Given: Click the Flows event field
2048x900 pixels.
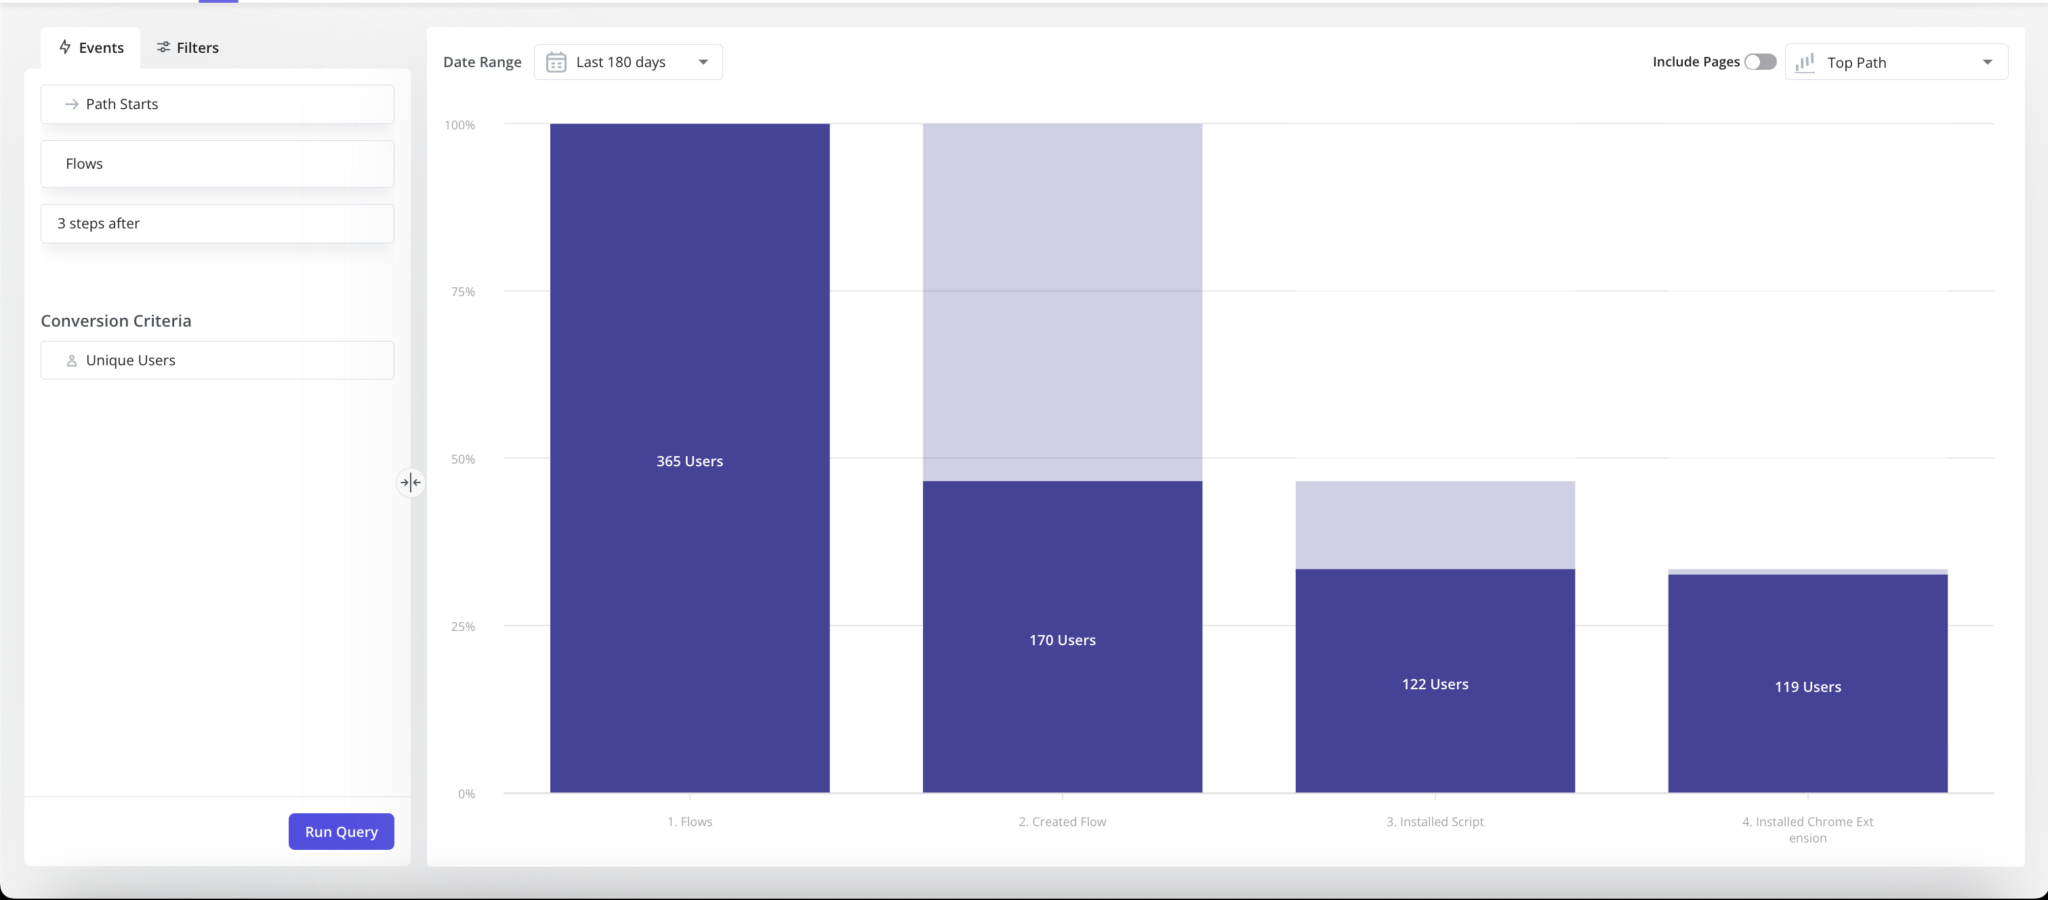Looking at the screenshot, I should 216,163.
